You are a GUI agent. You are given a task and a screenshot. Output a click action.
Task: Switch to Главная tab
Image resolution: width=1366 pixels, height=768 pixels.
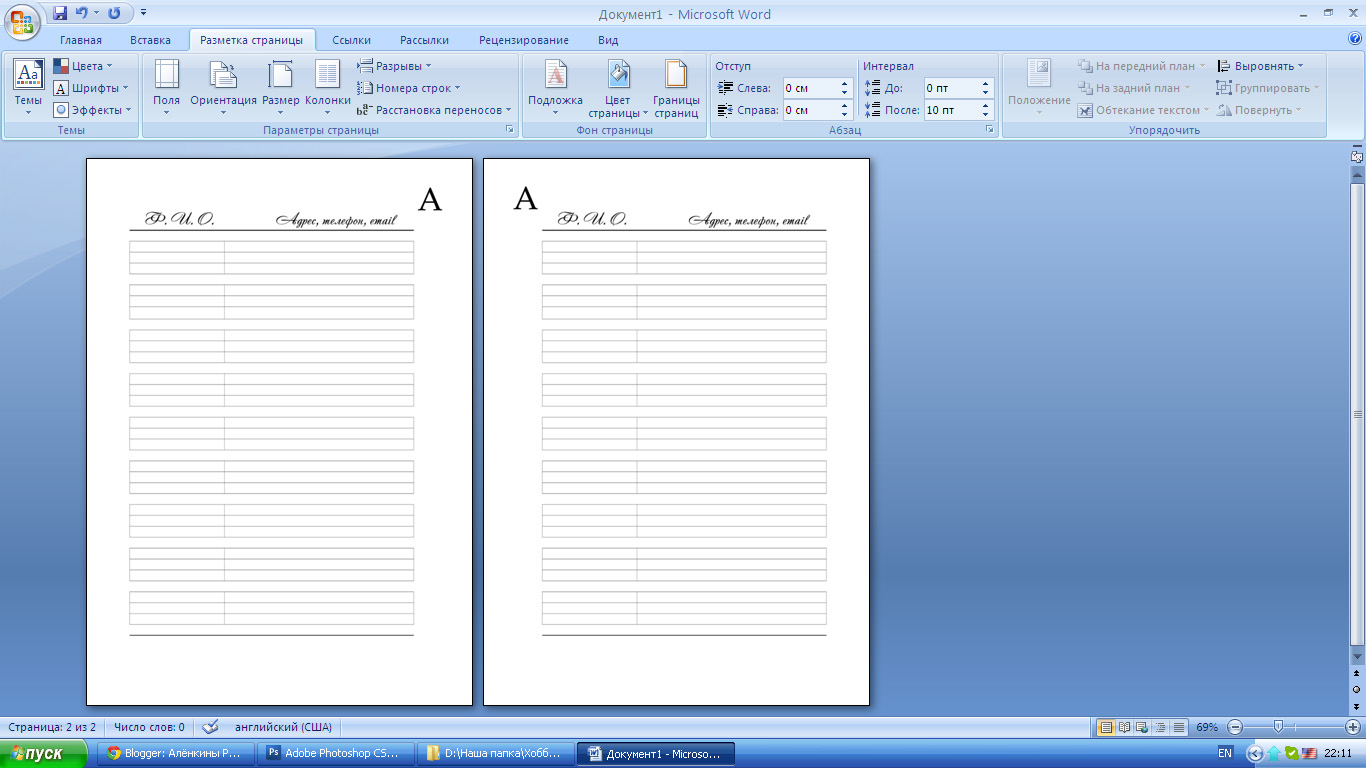click(81, 40)
